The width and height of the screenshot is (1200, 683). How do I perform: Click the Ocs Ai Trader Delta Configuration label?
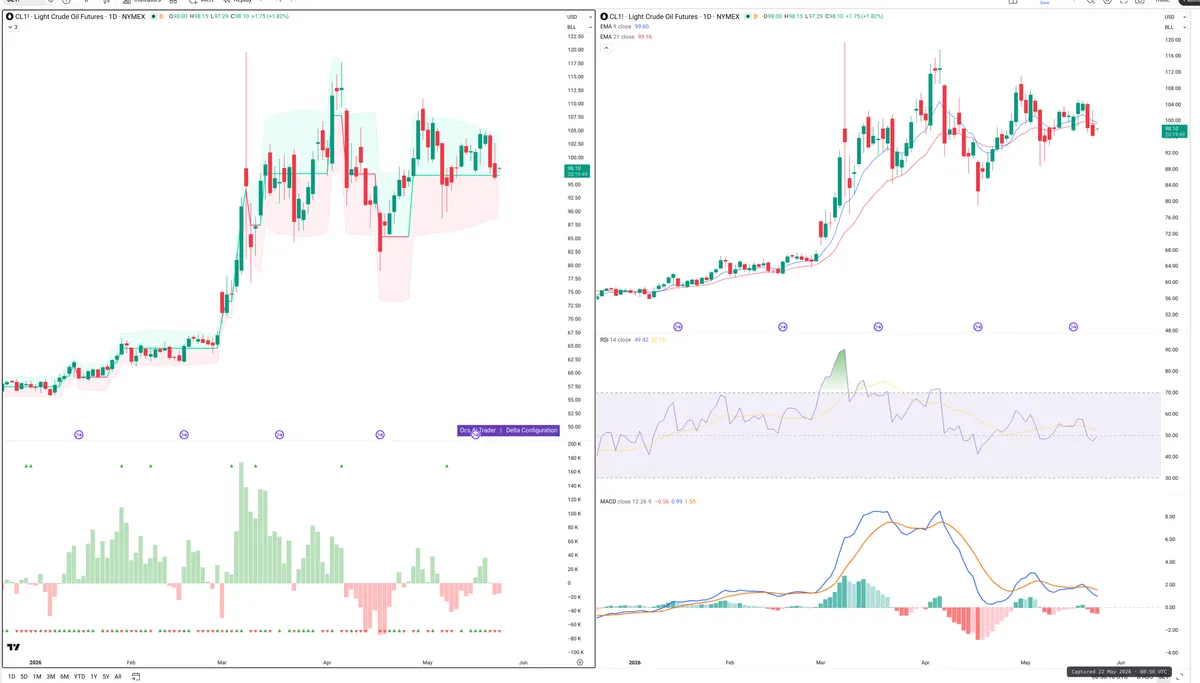coord(508,430)
